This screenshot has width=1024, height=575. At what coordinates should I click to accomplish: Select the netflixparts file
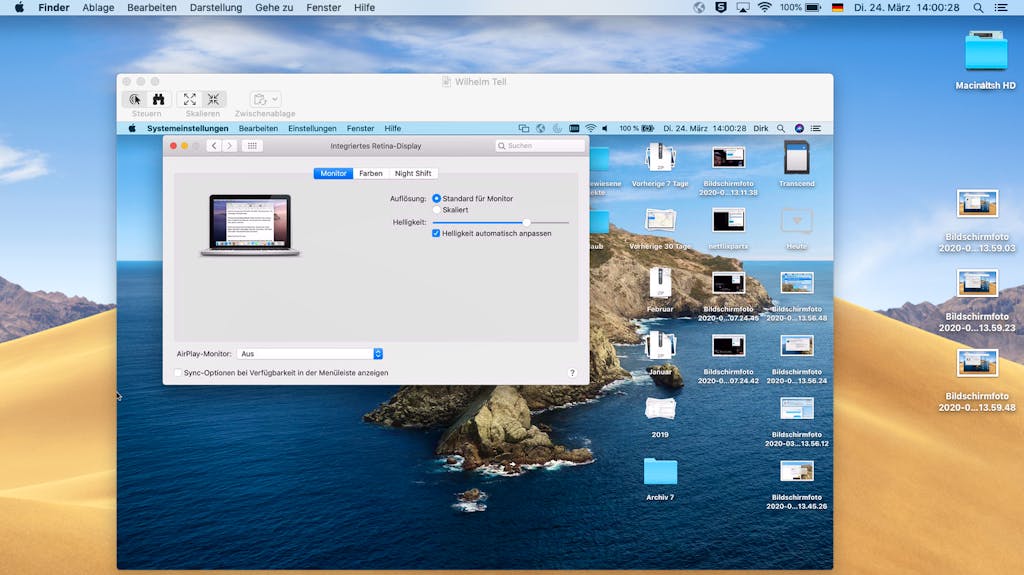tap(728, 221)
